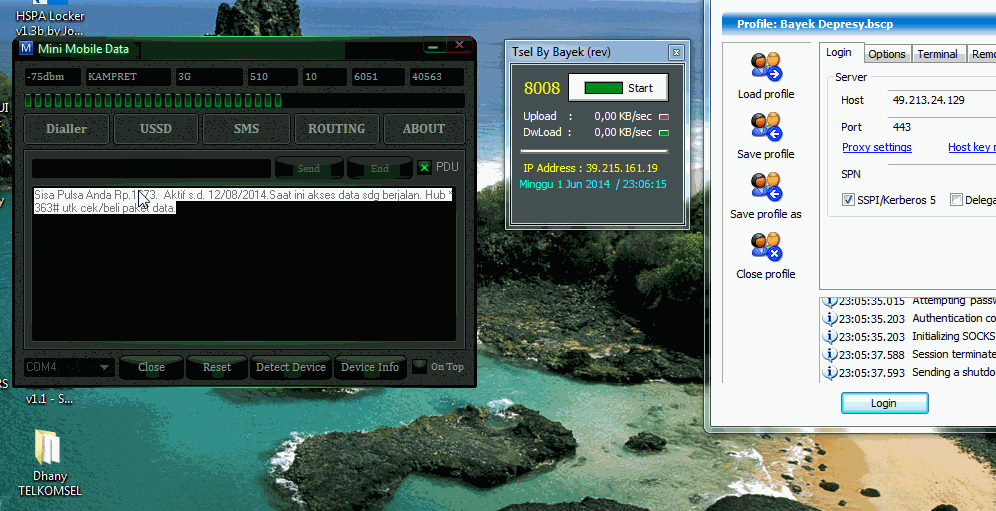Switch to the Options tab
Screen dimensions: 996x511
tap(886, 54)
